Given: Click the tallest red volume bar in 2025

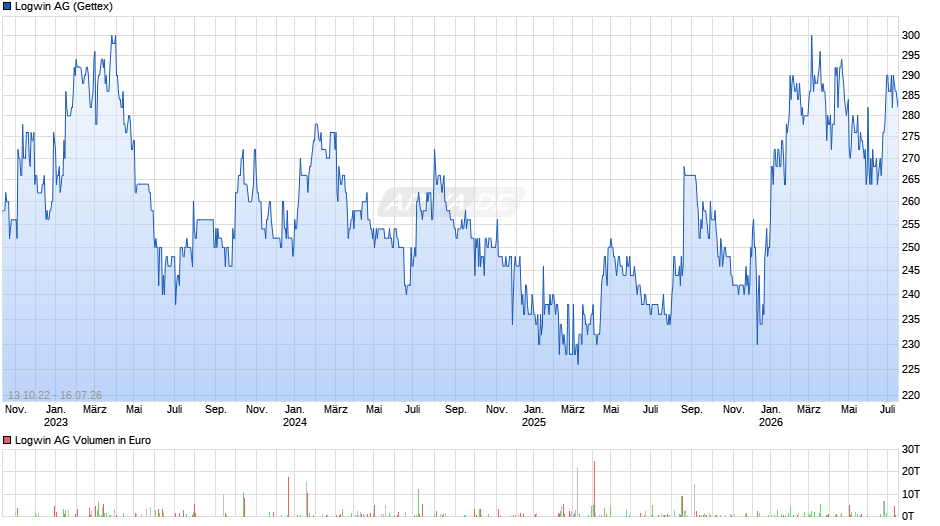Looking at the screenshot, I should (594, 489).
